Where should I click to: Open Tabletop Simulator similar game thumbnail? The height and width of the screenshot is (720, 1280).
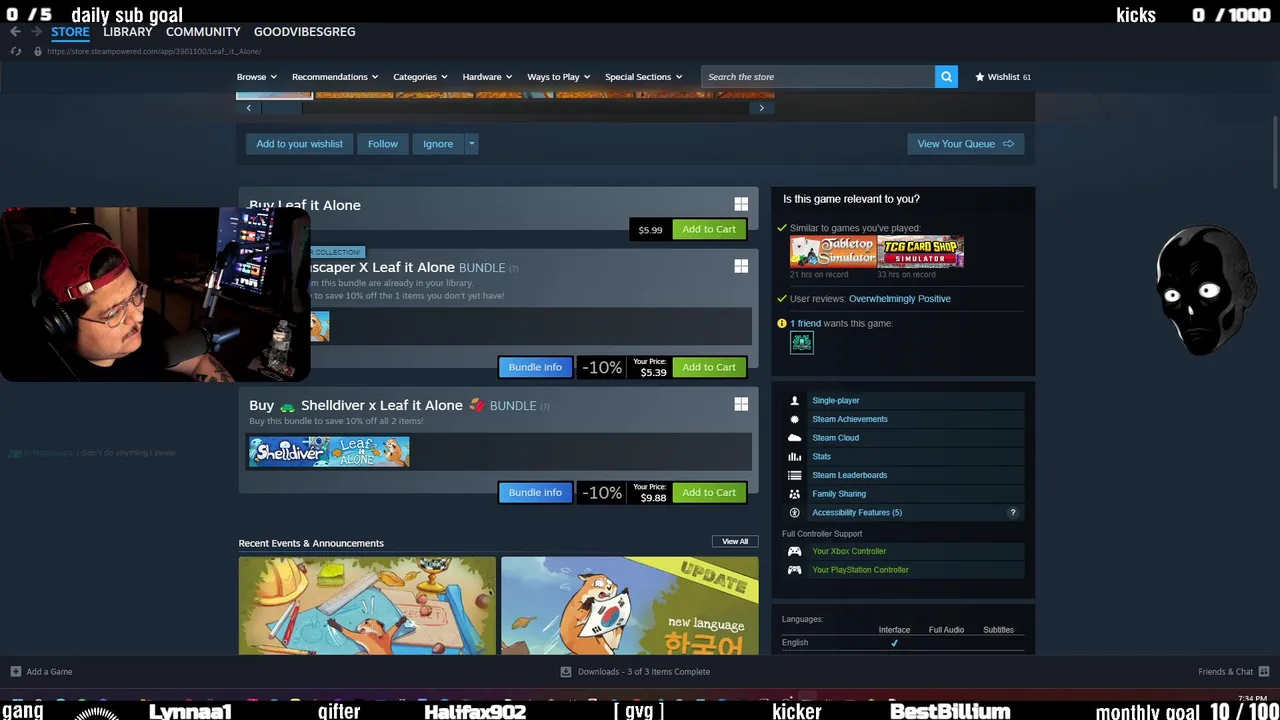tap(833, 252)
